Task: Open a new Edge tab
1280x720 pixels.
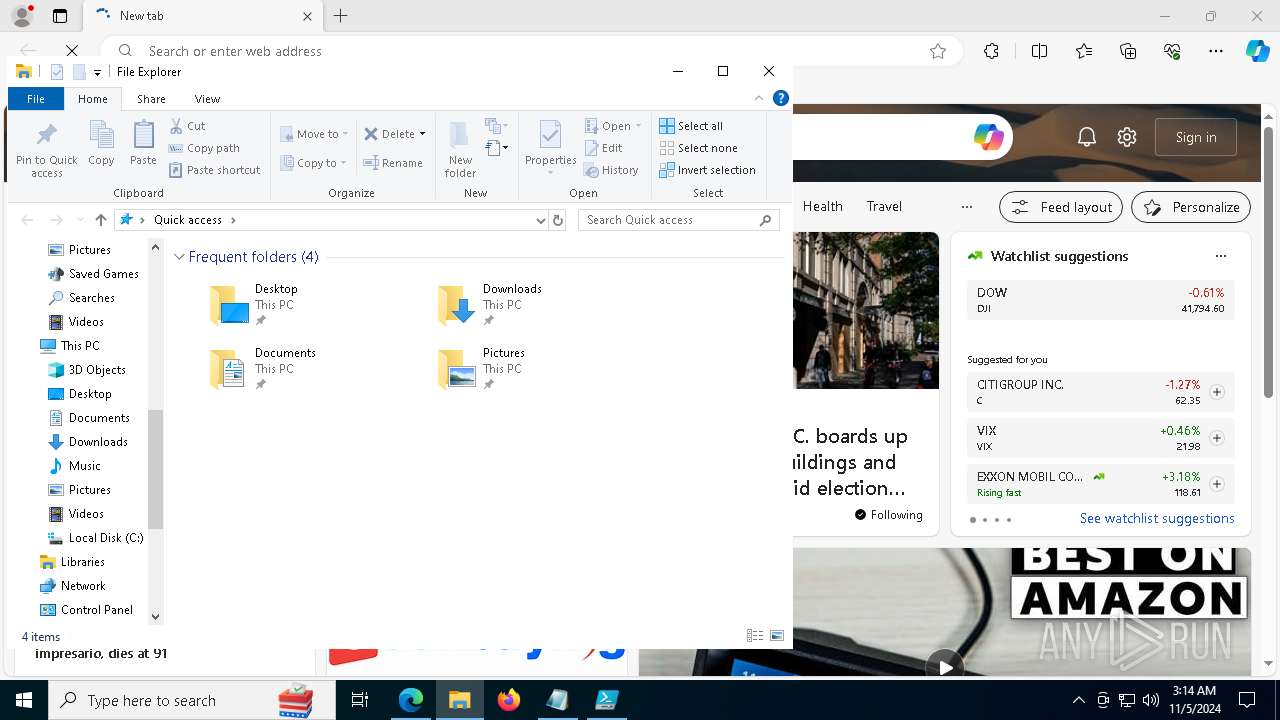Action: pos(340,16)
